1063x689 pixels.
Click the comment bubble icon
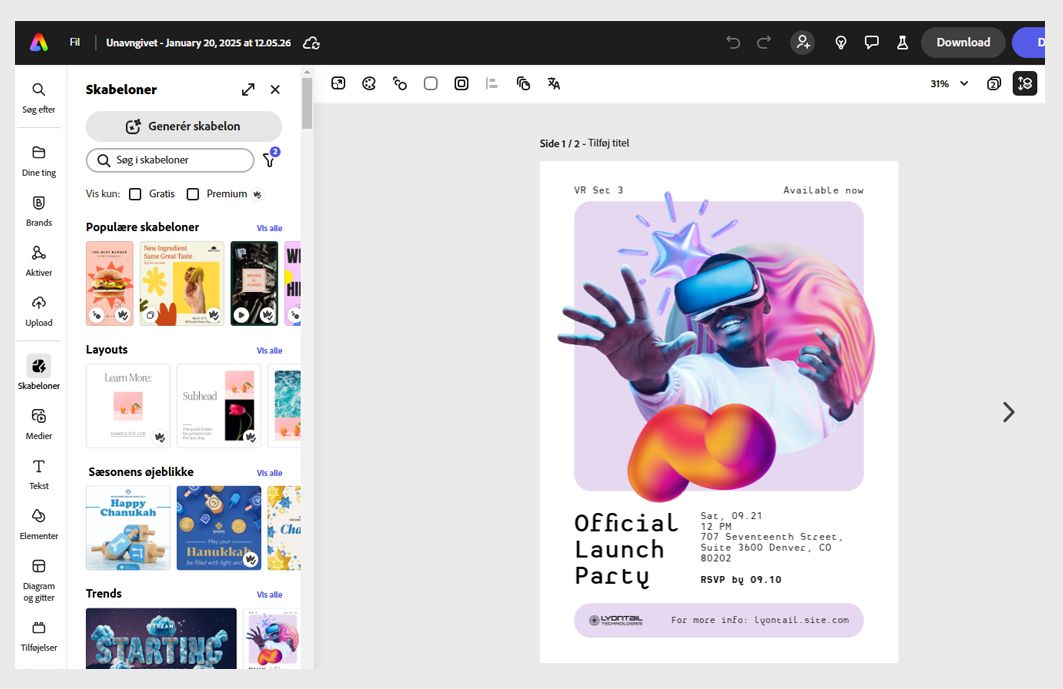[x=872, y=42]
